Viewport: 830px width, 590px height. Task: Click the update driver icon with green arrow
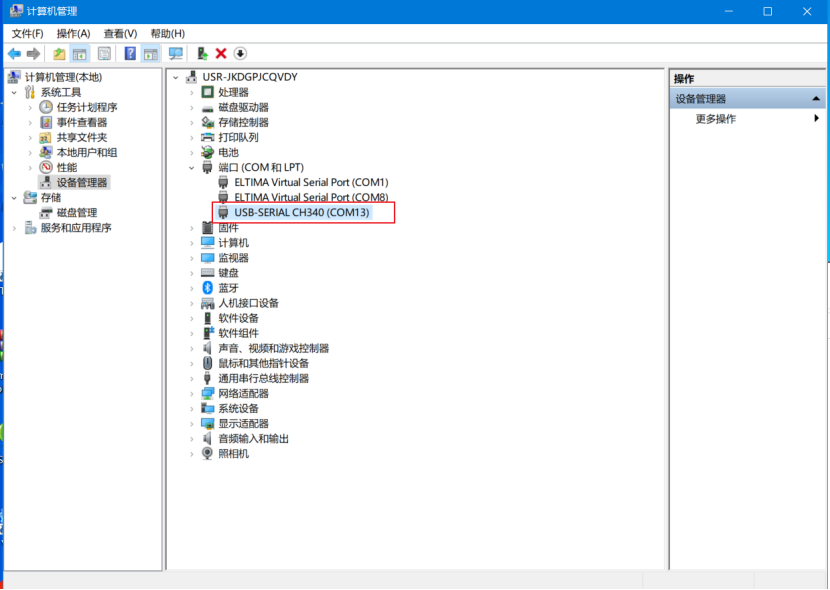(203, 53)
